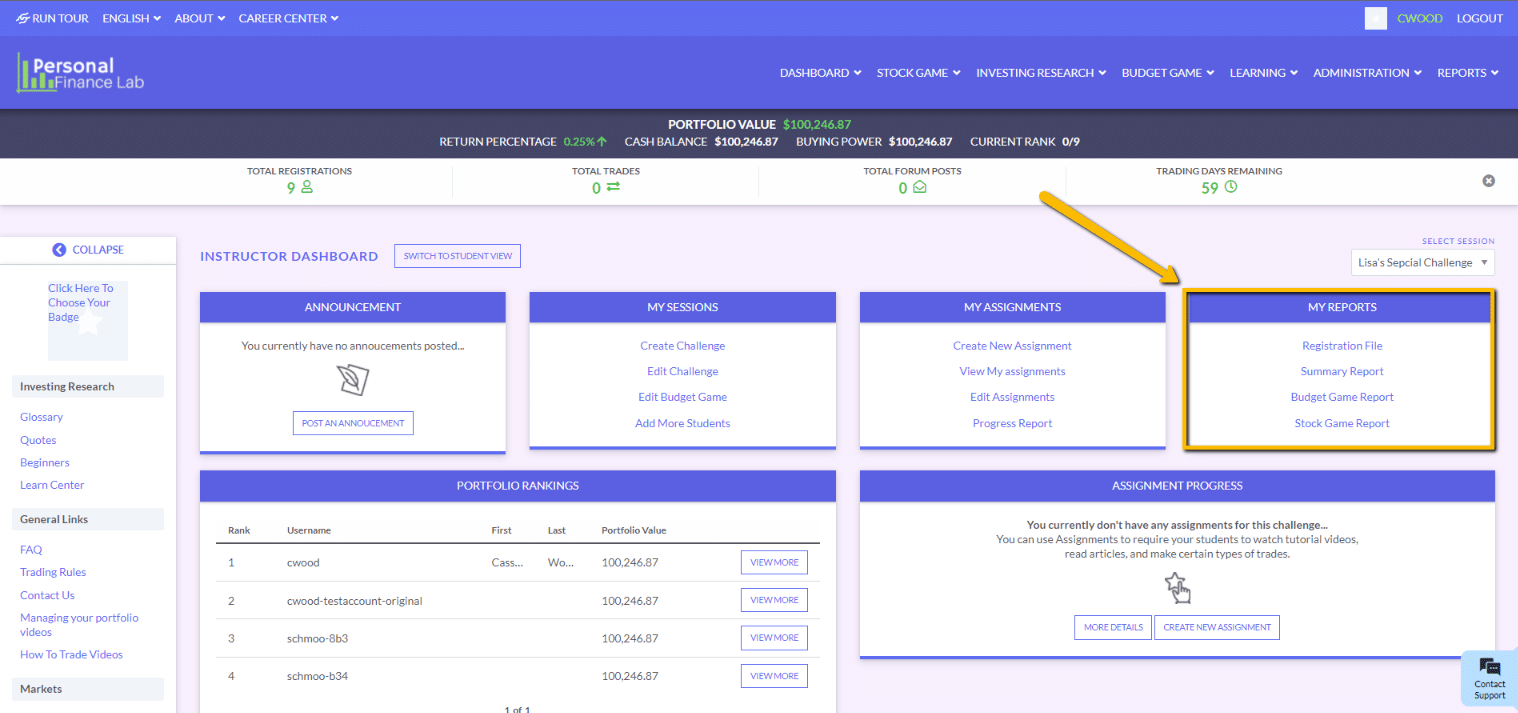Screen dimensions: 1518x713
Task: Click Create New Assignment link in My Assignments
Action: [1013, 346]
